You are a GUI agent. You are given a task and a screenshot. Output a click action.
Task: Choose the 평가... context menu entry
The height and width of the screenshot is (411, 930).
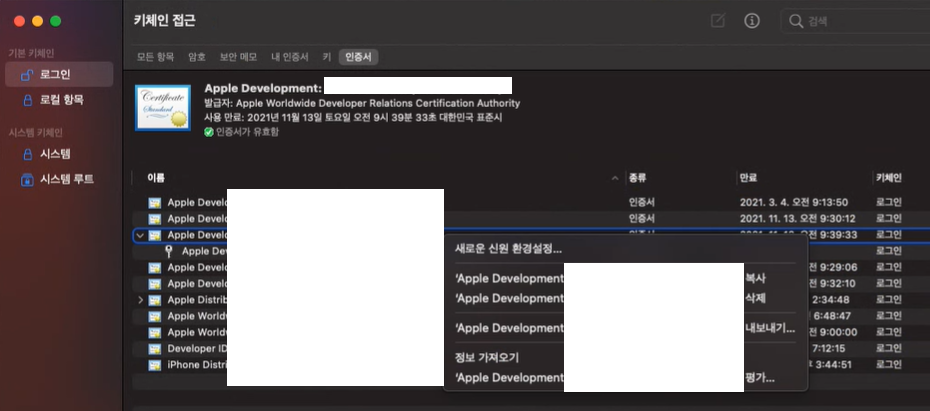(760, 378)
